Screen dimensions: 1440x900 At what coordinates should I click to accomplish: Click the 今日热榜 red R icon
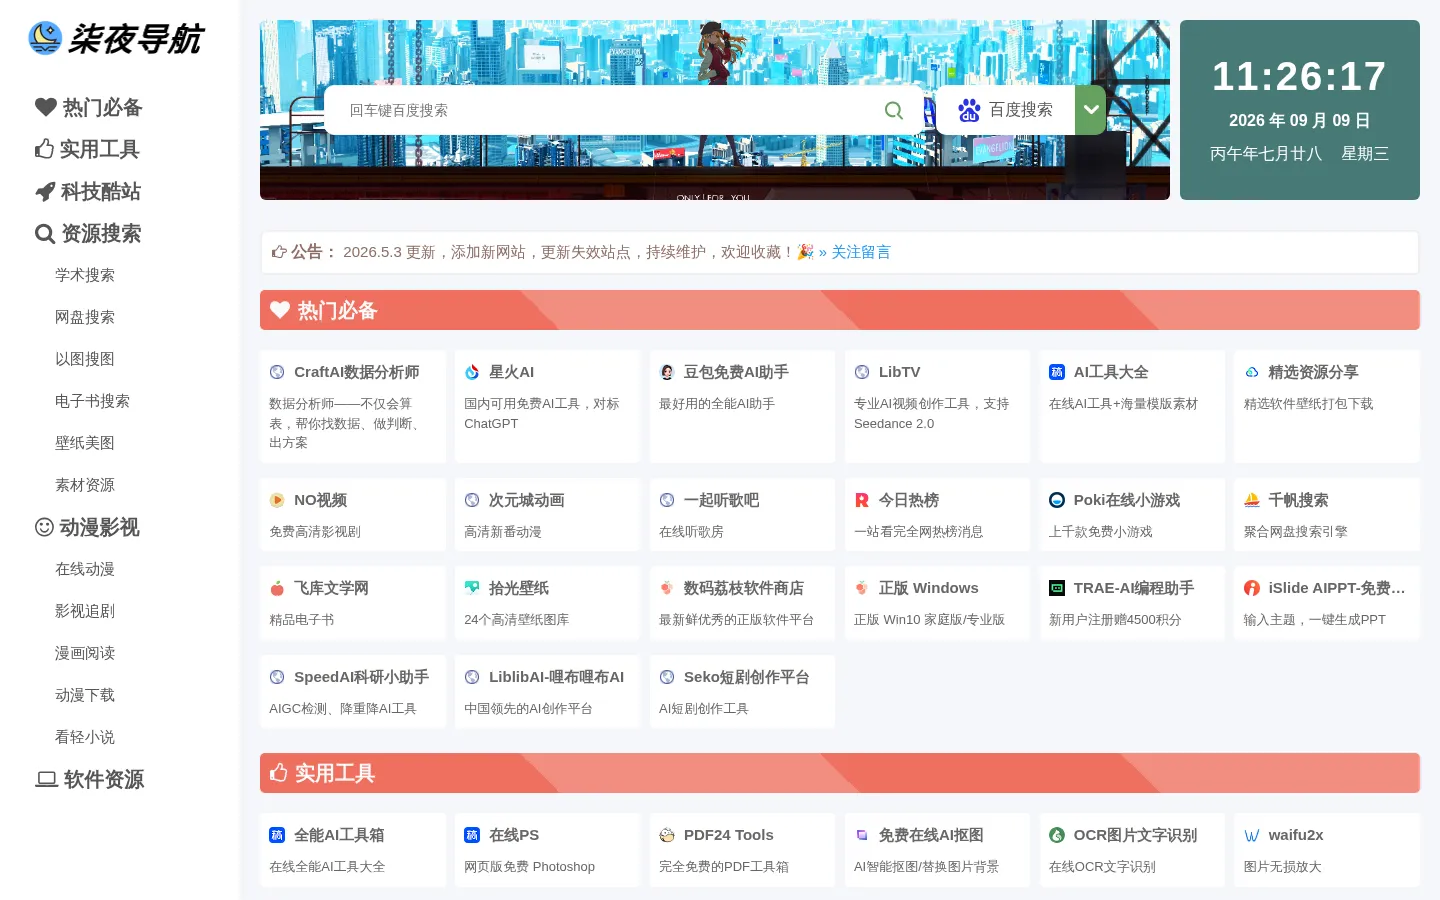[x=862, y=500]
